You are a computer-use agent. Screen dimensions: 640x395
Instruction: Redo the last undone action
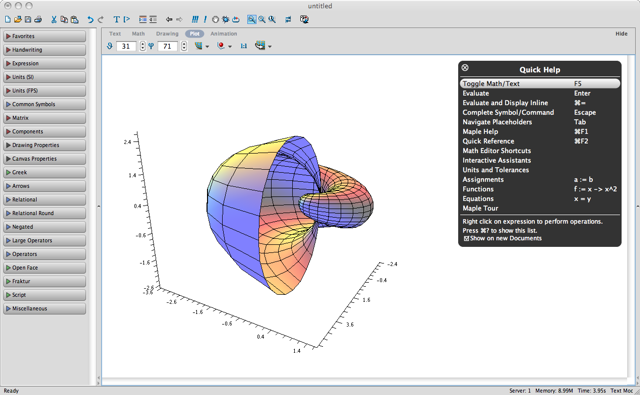(100, 19)
